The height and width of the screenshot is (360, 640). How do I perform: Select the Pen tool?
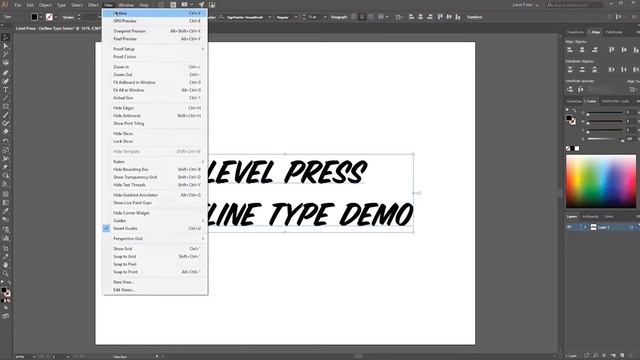[6, 73]
